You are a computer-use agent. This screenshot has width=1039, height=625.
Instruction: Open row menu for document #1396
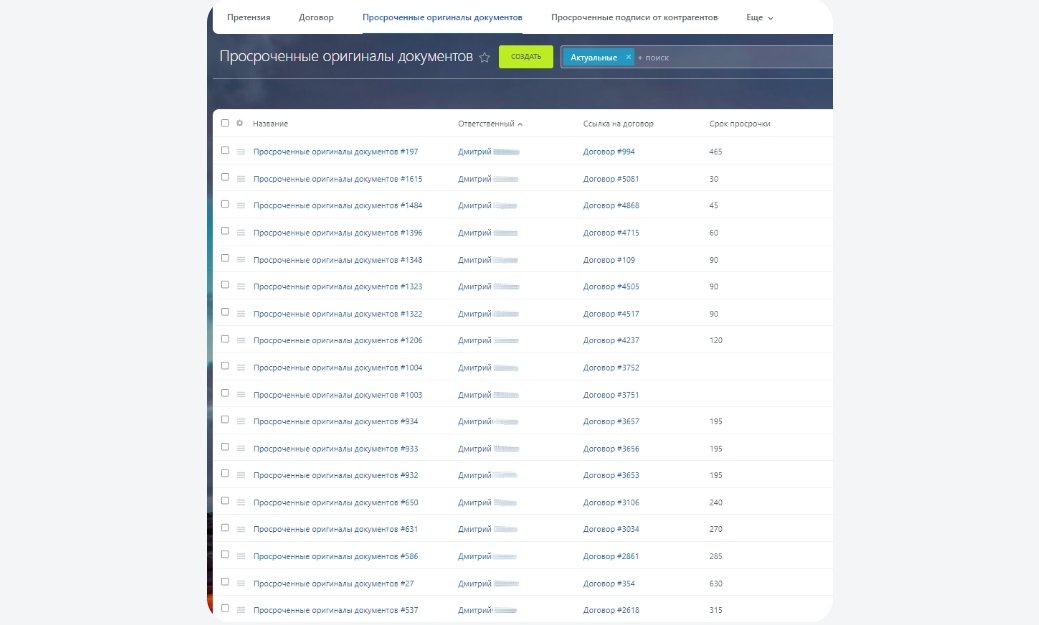[x=241, y=233]
